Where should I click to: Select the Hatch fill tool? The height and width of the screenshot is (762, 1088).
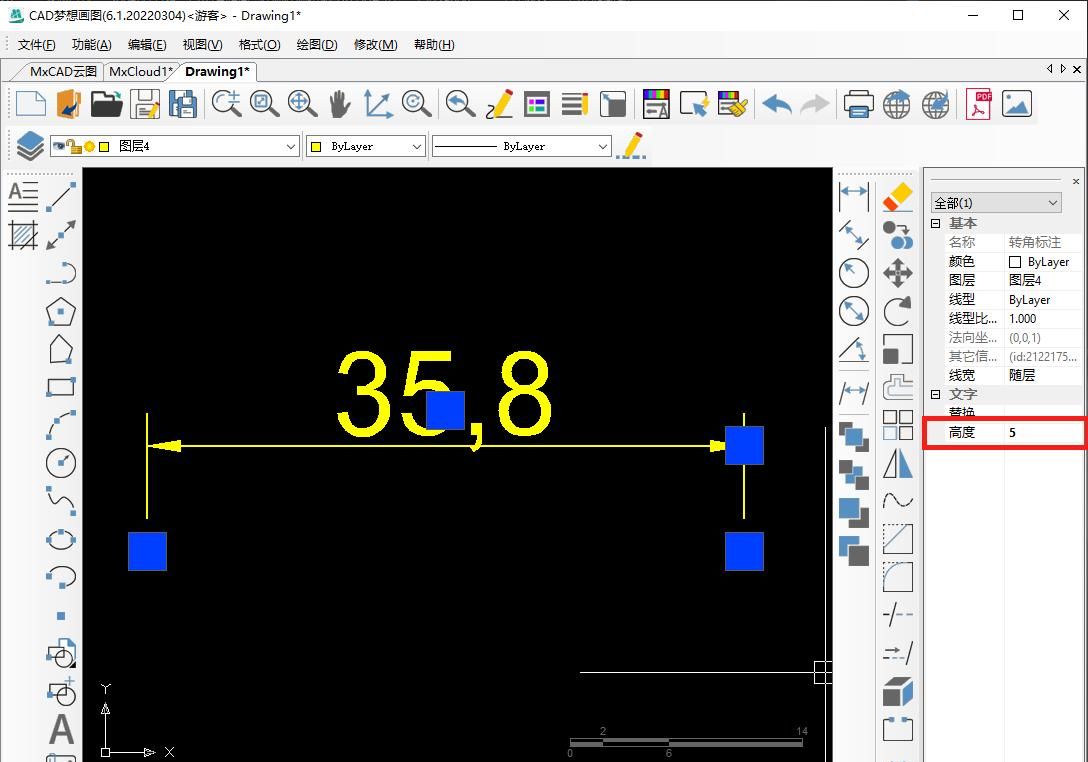(x=23, y=235)
